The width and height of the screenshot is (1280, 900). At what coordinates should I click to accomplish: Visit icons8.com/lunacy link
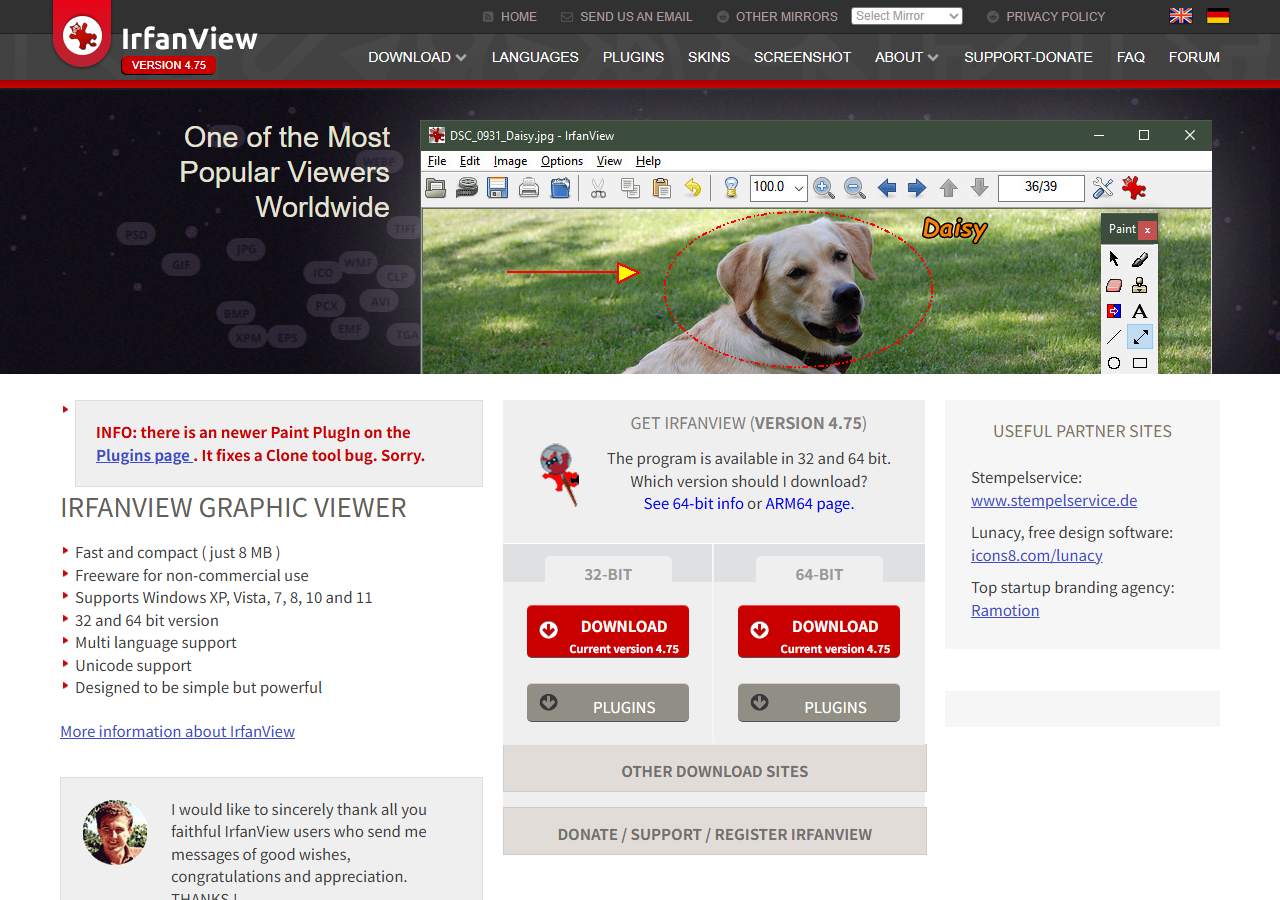click(x=1037, y=555)
